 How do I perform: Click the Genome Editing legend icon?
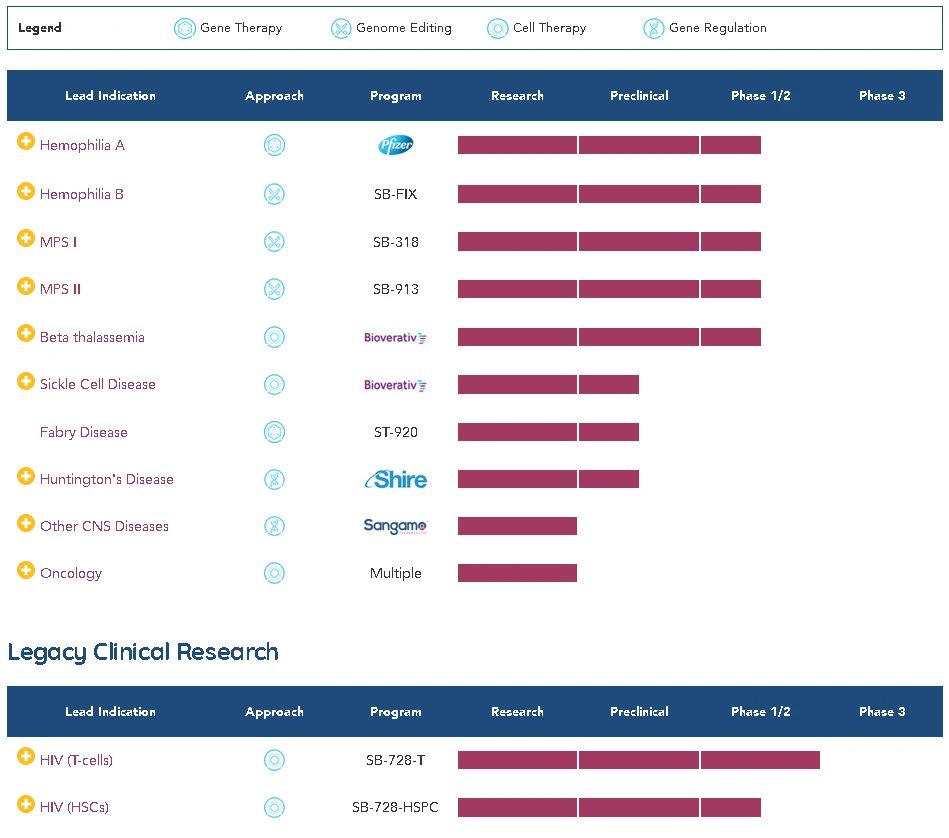341,29
